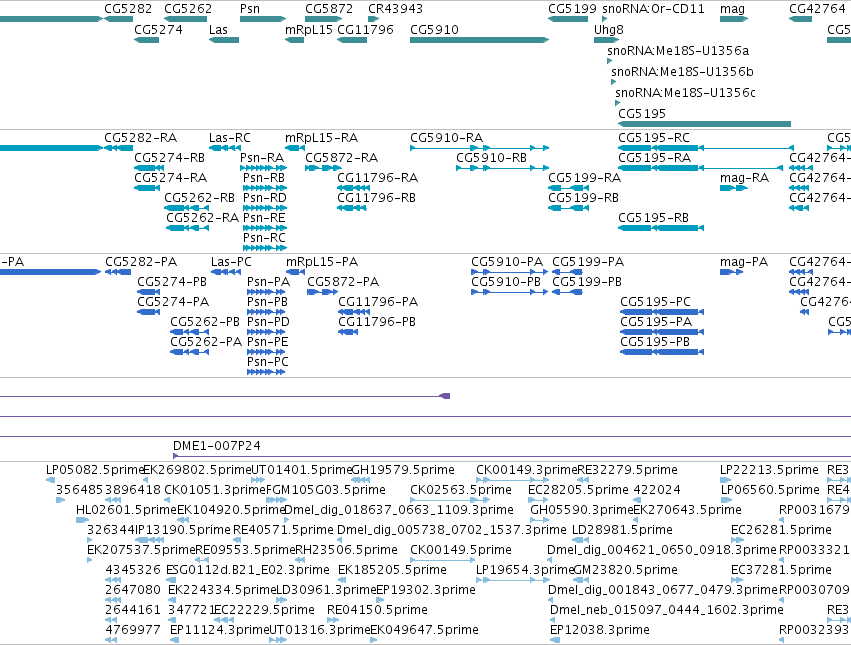Select the Psn gene label
Screen dimensions: 851x645
click(x=250, y=9)
